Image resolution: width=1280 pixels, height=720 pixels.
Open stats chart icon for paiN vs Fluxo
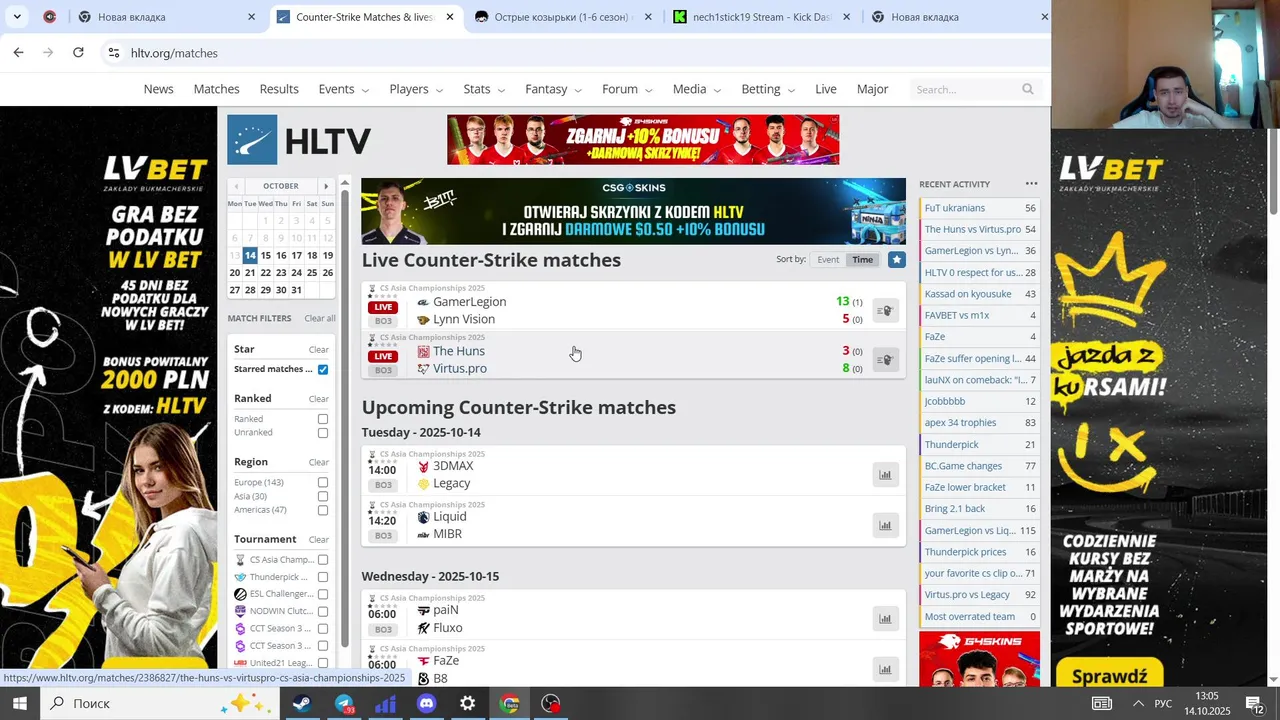coord(885,619)
